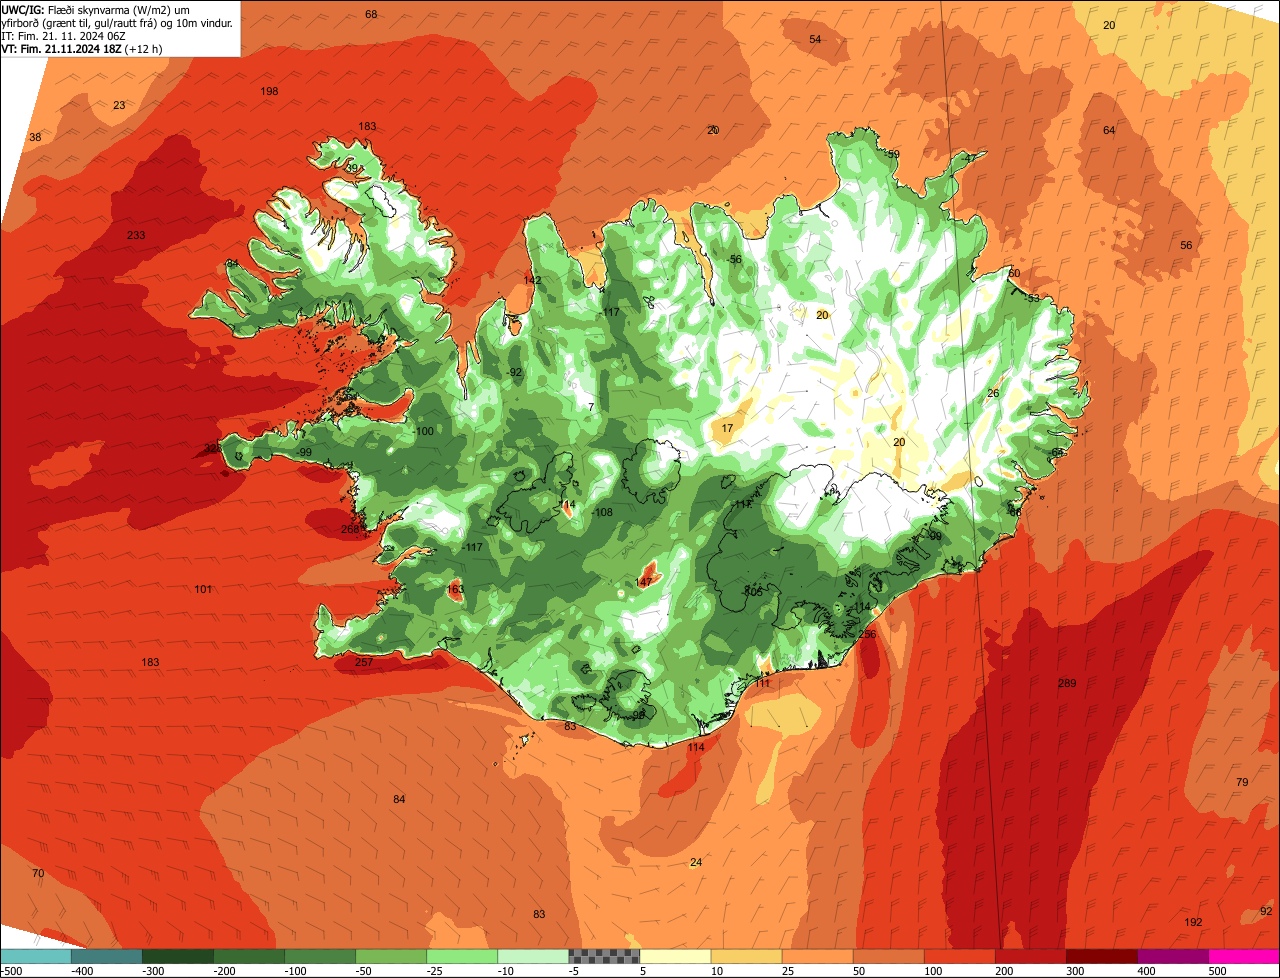Click the heat flux value 233 west of Westfjords

coord(136,235)
